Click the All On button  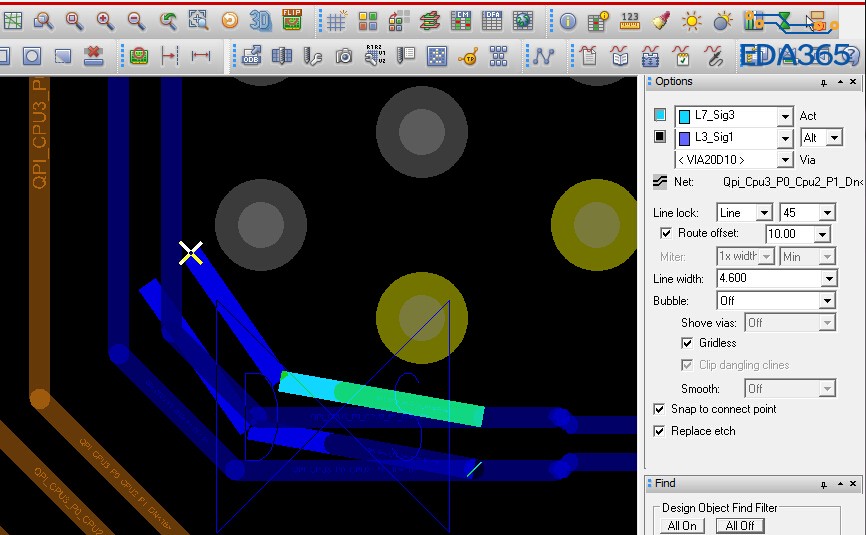pos(682,526)
